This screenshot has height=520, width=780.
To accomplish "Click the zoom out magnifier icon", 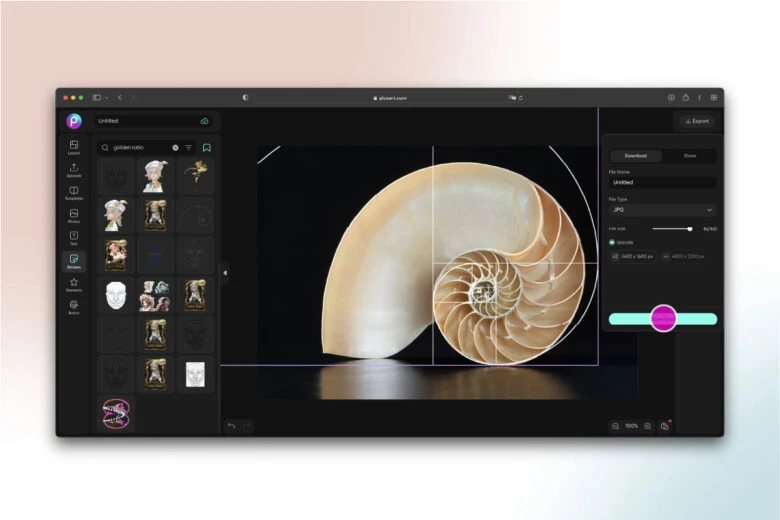I will tap(616, 426).
